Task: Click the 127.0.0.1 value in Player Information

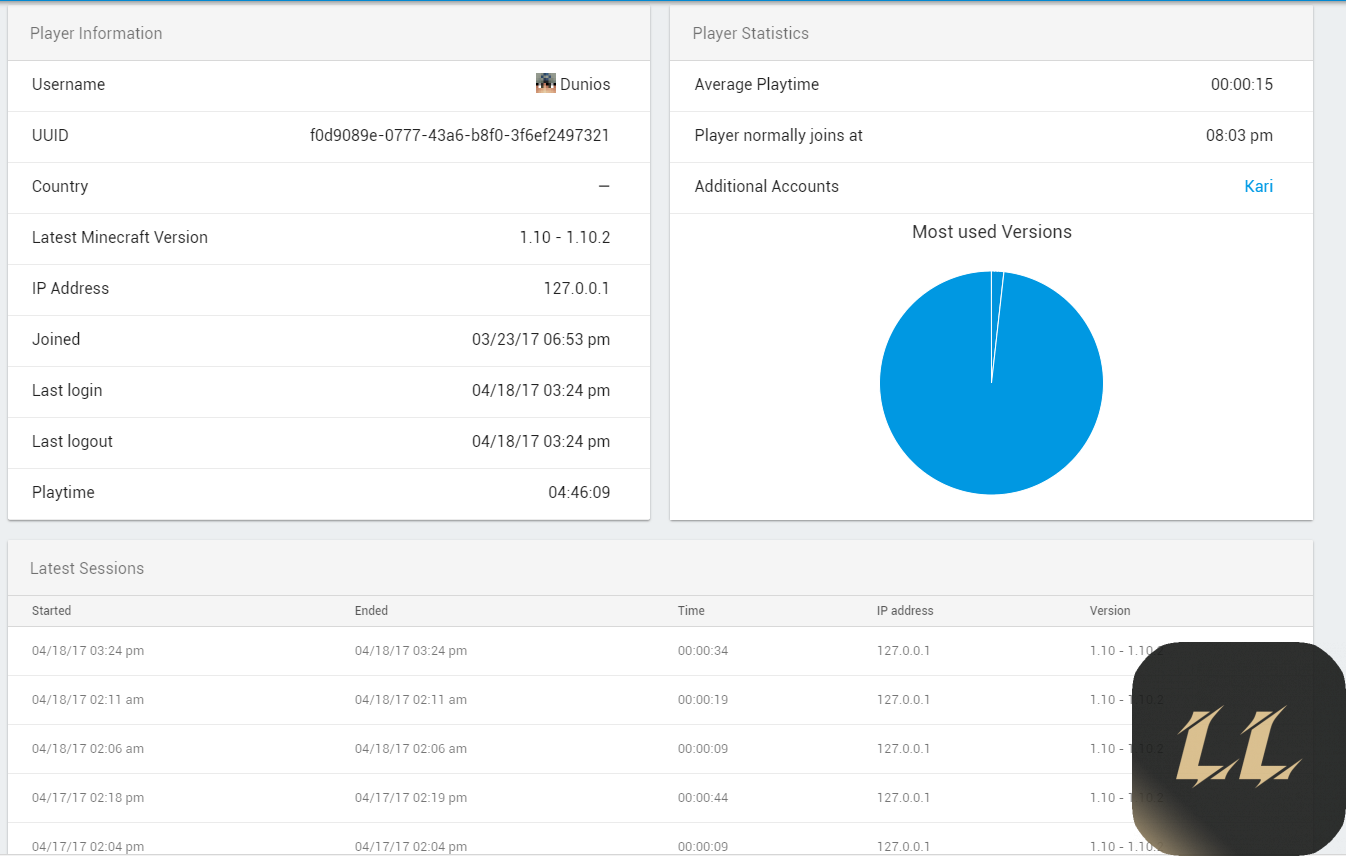Action: point(576,288)
